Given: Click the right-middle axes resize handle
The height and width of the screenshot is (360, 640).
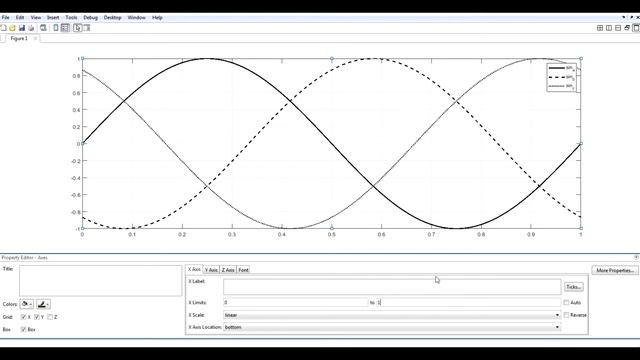Looking at the screenshot, I should (x=581, y=144).
